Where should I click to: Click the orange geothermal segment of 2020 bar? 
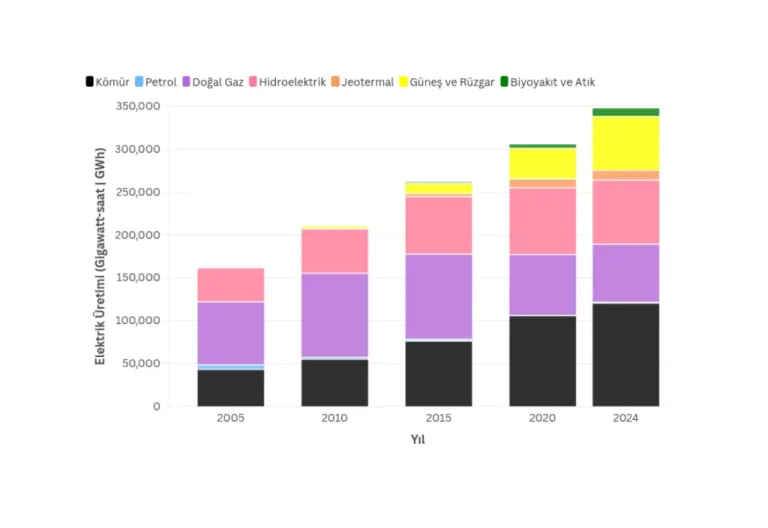click(x=543, y=183)
